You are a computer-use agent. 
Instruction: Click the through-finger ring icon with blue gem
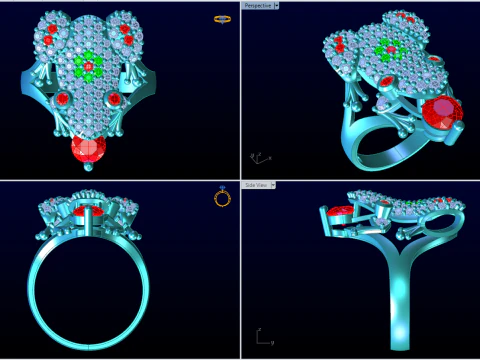coord(223,196)
